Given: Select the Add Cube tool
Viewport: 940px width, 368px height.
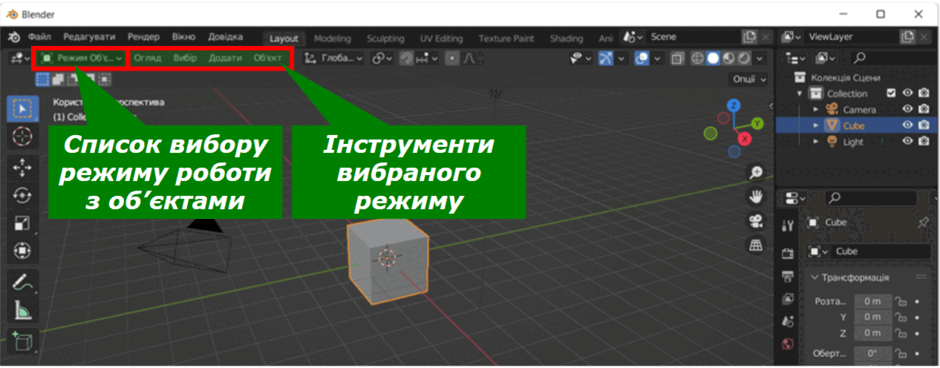Looking at the screenshot, I should coord(23,341).
